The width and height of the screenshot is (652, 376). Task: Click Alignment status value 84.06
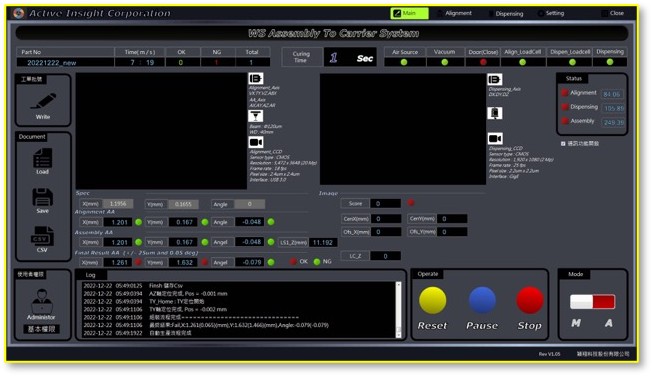(x=612, y=94)
